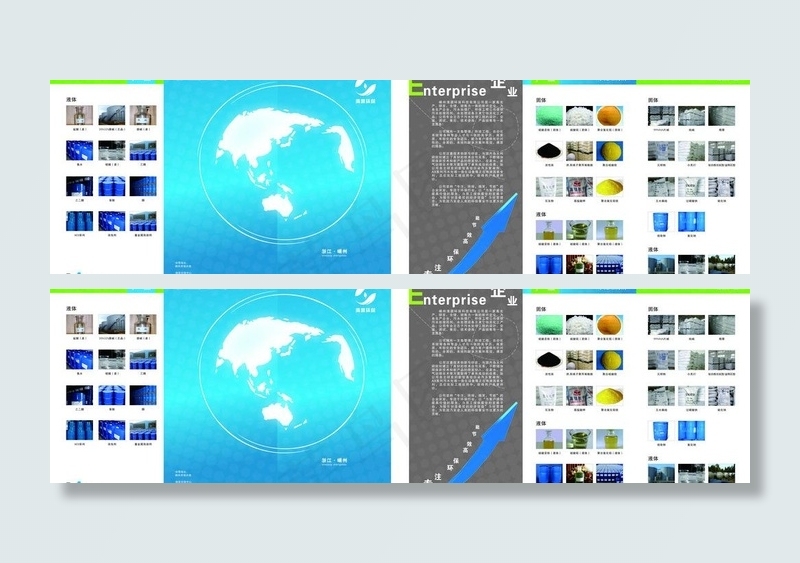This screenshot has width=800, height=563.
Task: Select the storage tank thumbnail in top-left page
Action: [x=112, y=116]
